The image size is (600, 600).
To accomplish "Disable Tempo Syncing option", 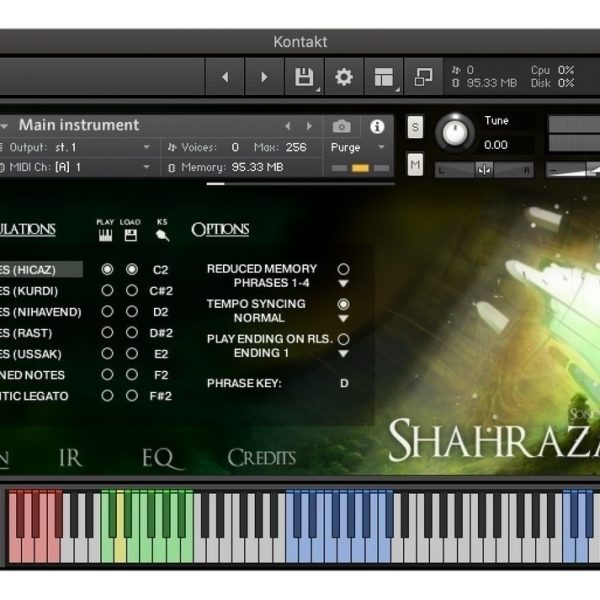I will 343,304.
